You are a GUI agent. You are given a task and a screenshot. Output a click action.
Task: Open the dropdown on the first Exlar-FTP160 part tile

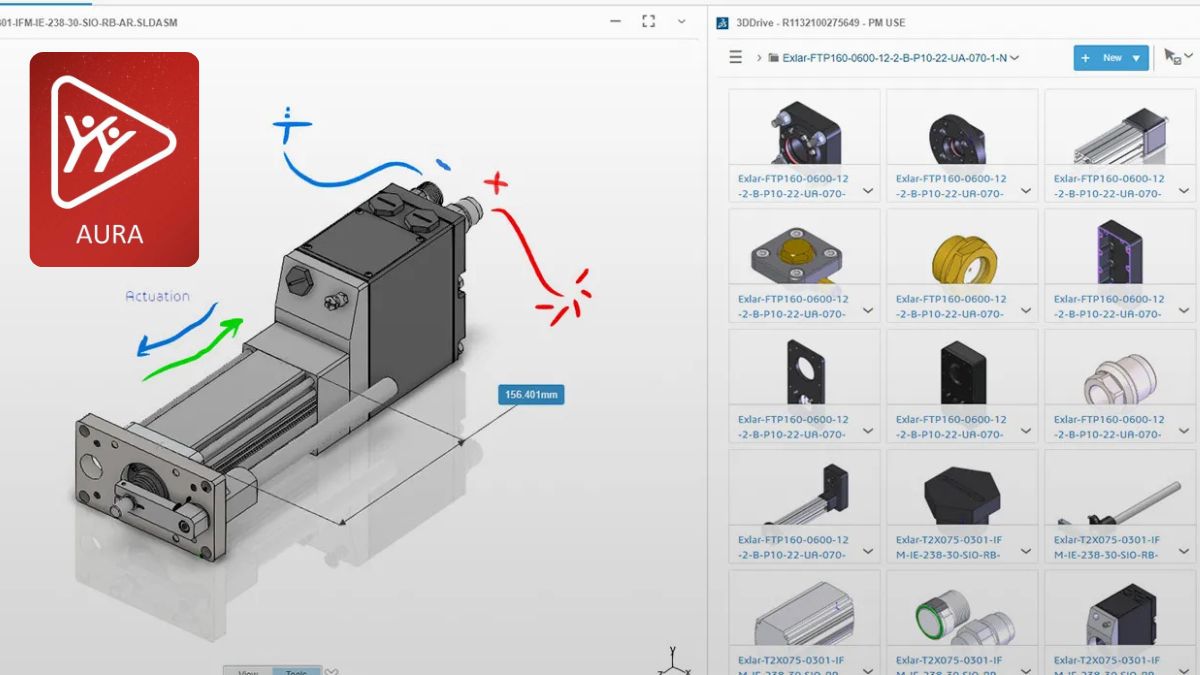pos(868,189)
